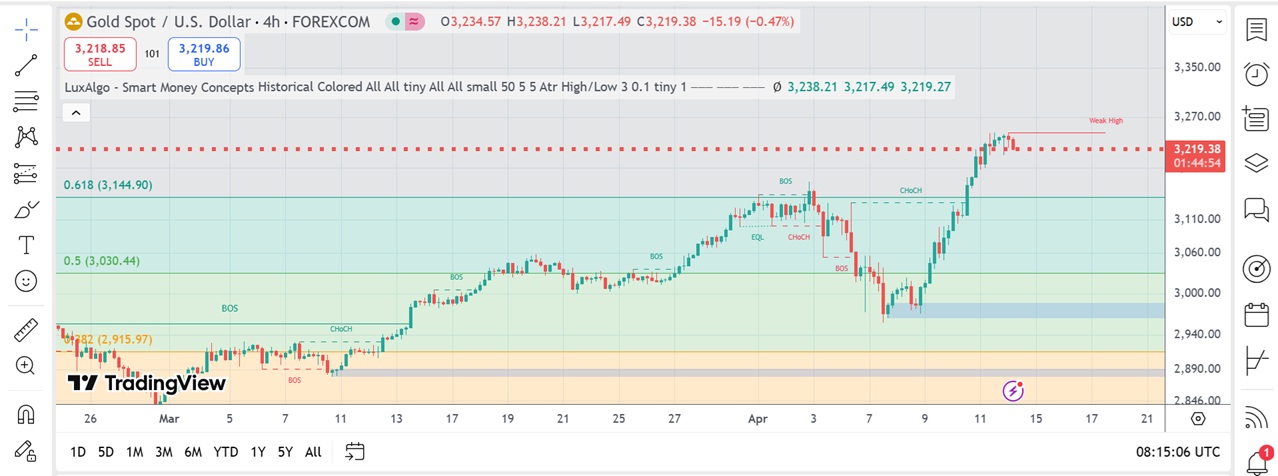The width and height of the screenshot is (1278, 476).
Task: Pick the Measure ruler tool
Action: coord(26,329)
